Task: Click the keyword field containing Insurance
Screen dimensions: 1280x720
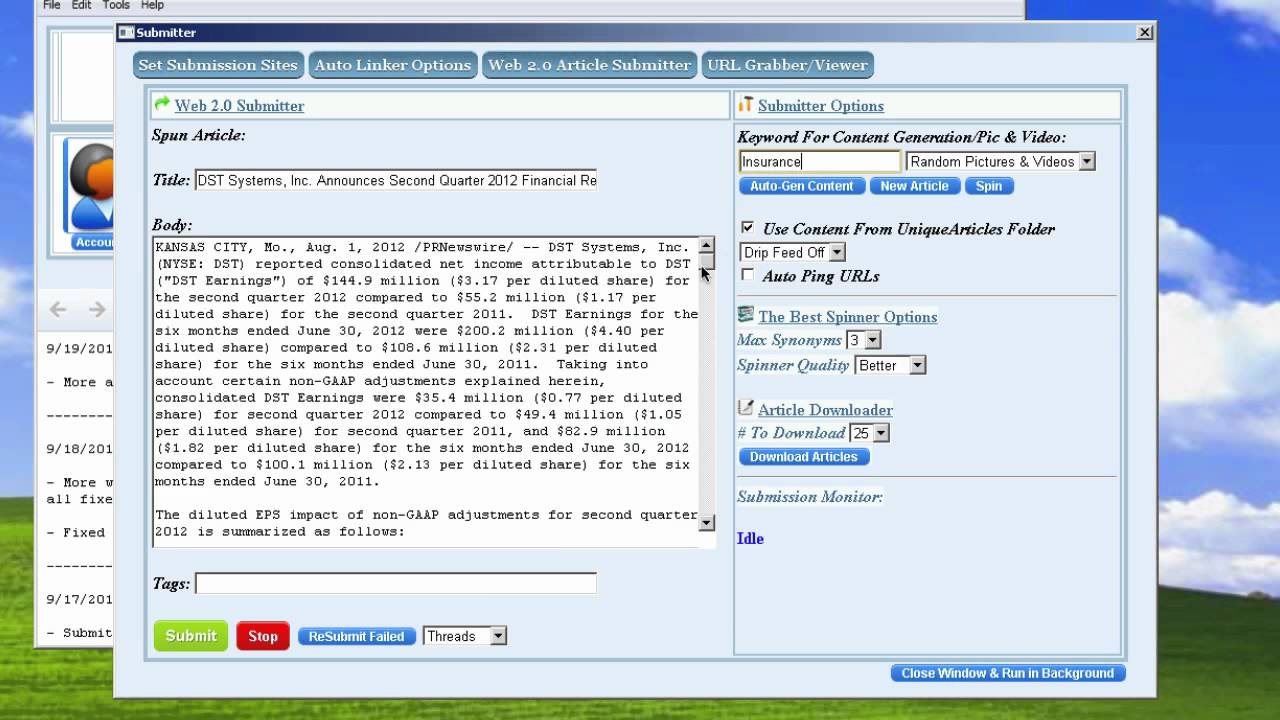Action: tap(820, 161)
